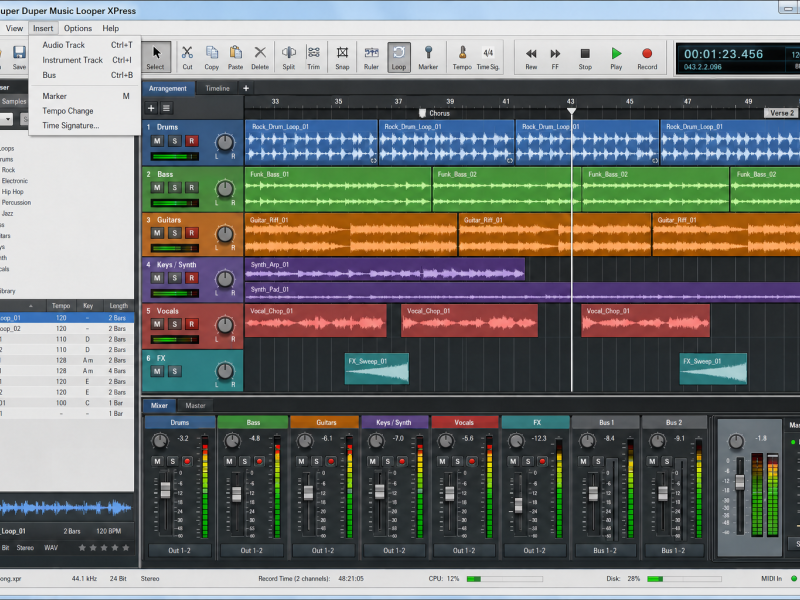Switch to the Master mixer tab
This screenshot has width=800, height=600.
coord(195,406)
